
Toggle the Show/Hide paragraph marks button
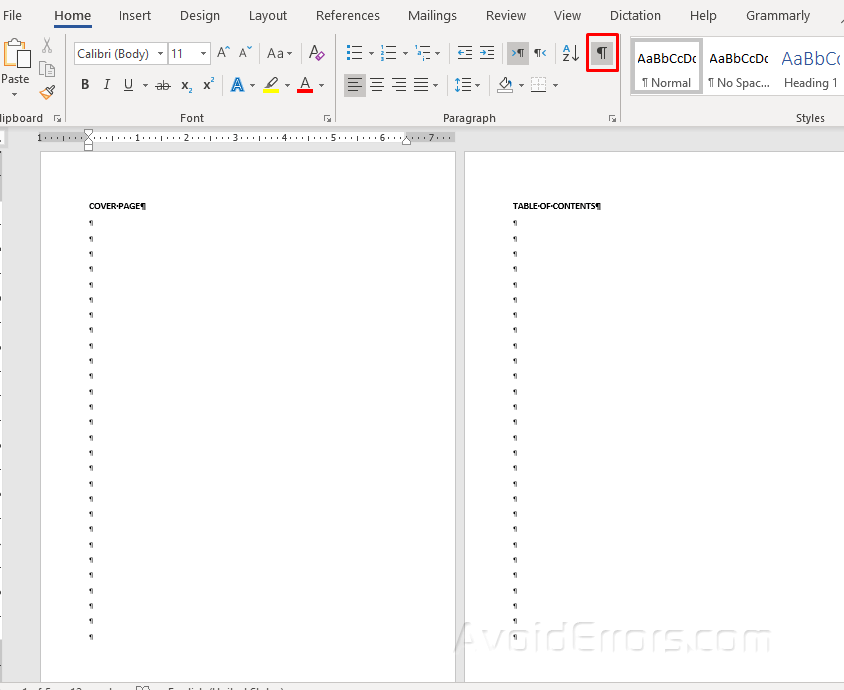602,53
